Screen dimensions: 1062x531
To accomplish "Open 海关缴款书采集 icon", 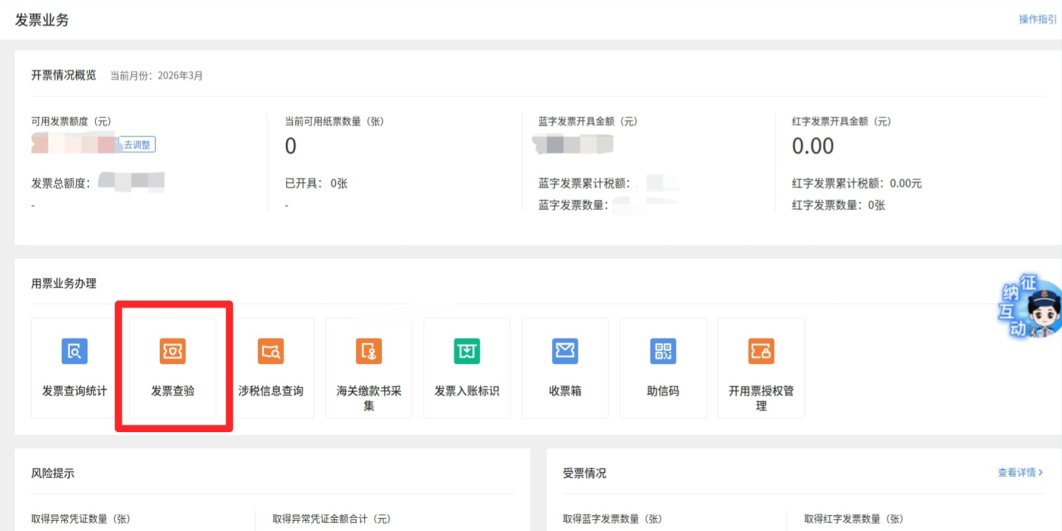I will (x=369, y=351).
